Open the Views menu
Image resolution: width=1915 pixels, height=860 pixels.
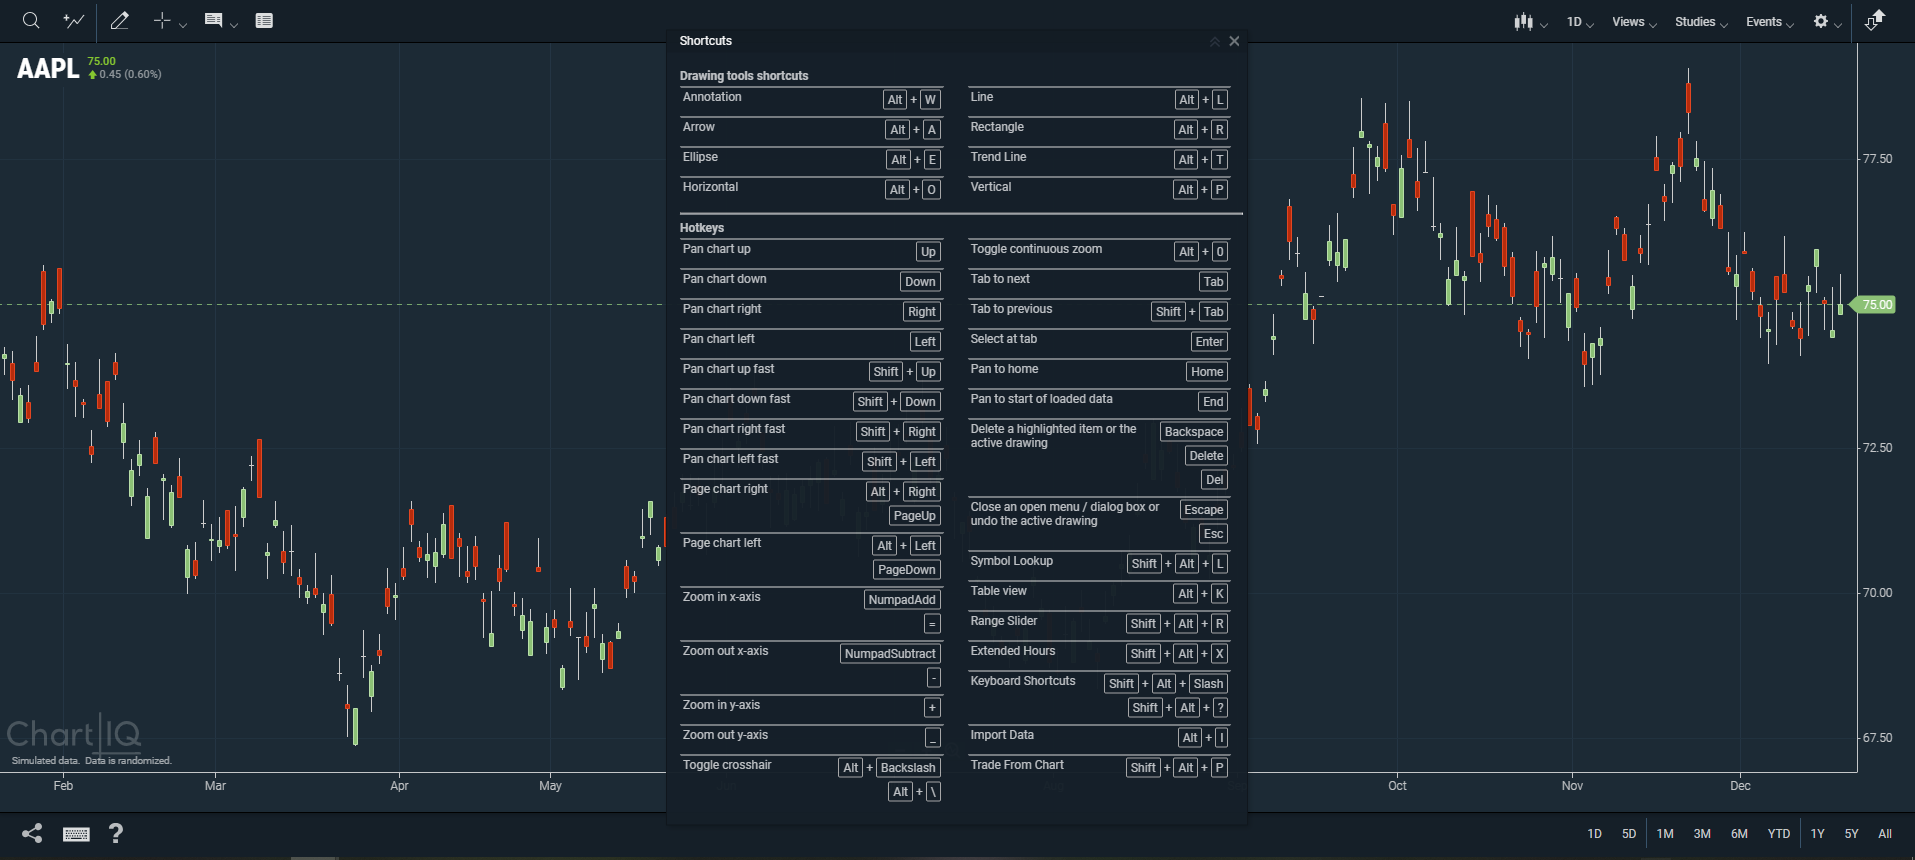click(1633, 22)
